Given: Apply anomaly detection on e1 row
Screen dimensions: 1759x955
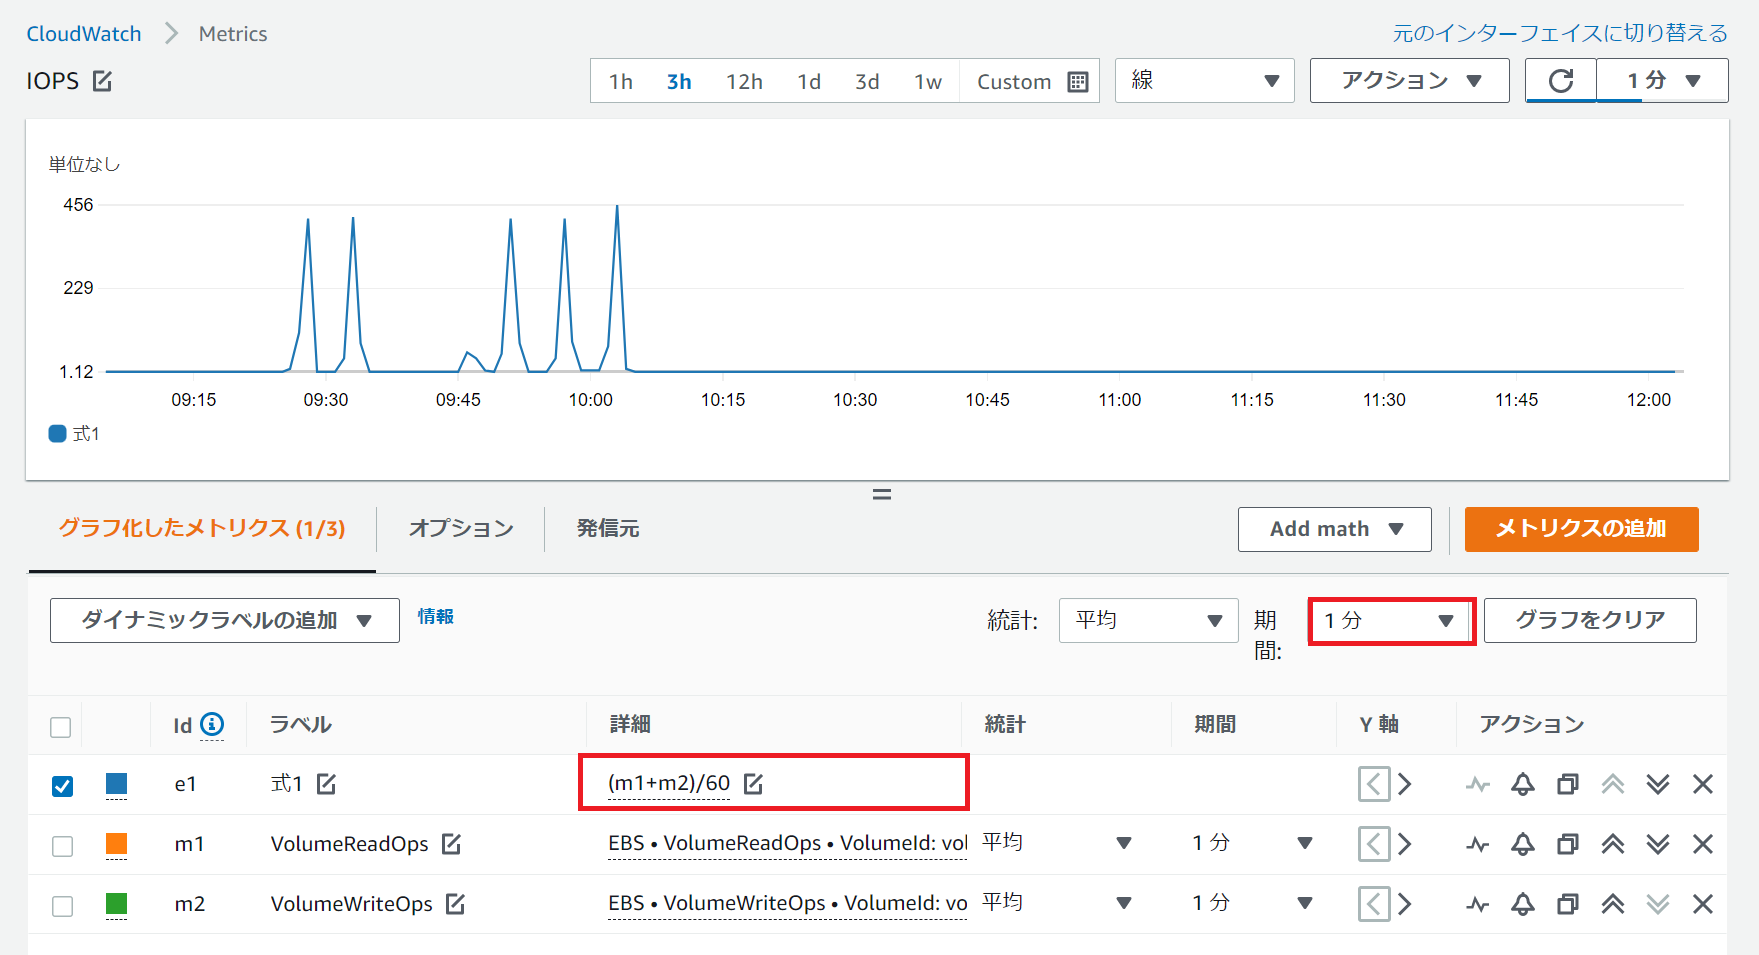Looking at the screenshot, I should click(1478, 784).
